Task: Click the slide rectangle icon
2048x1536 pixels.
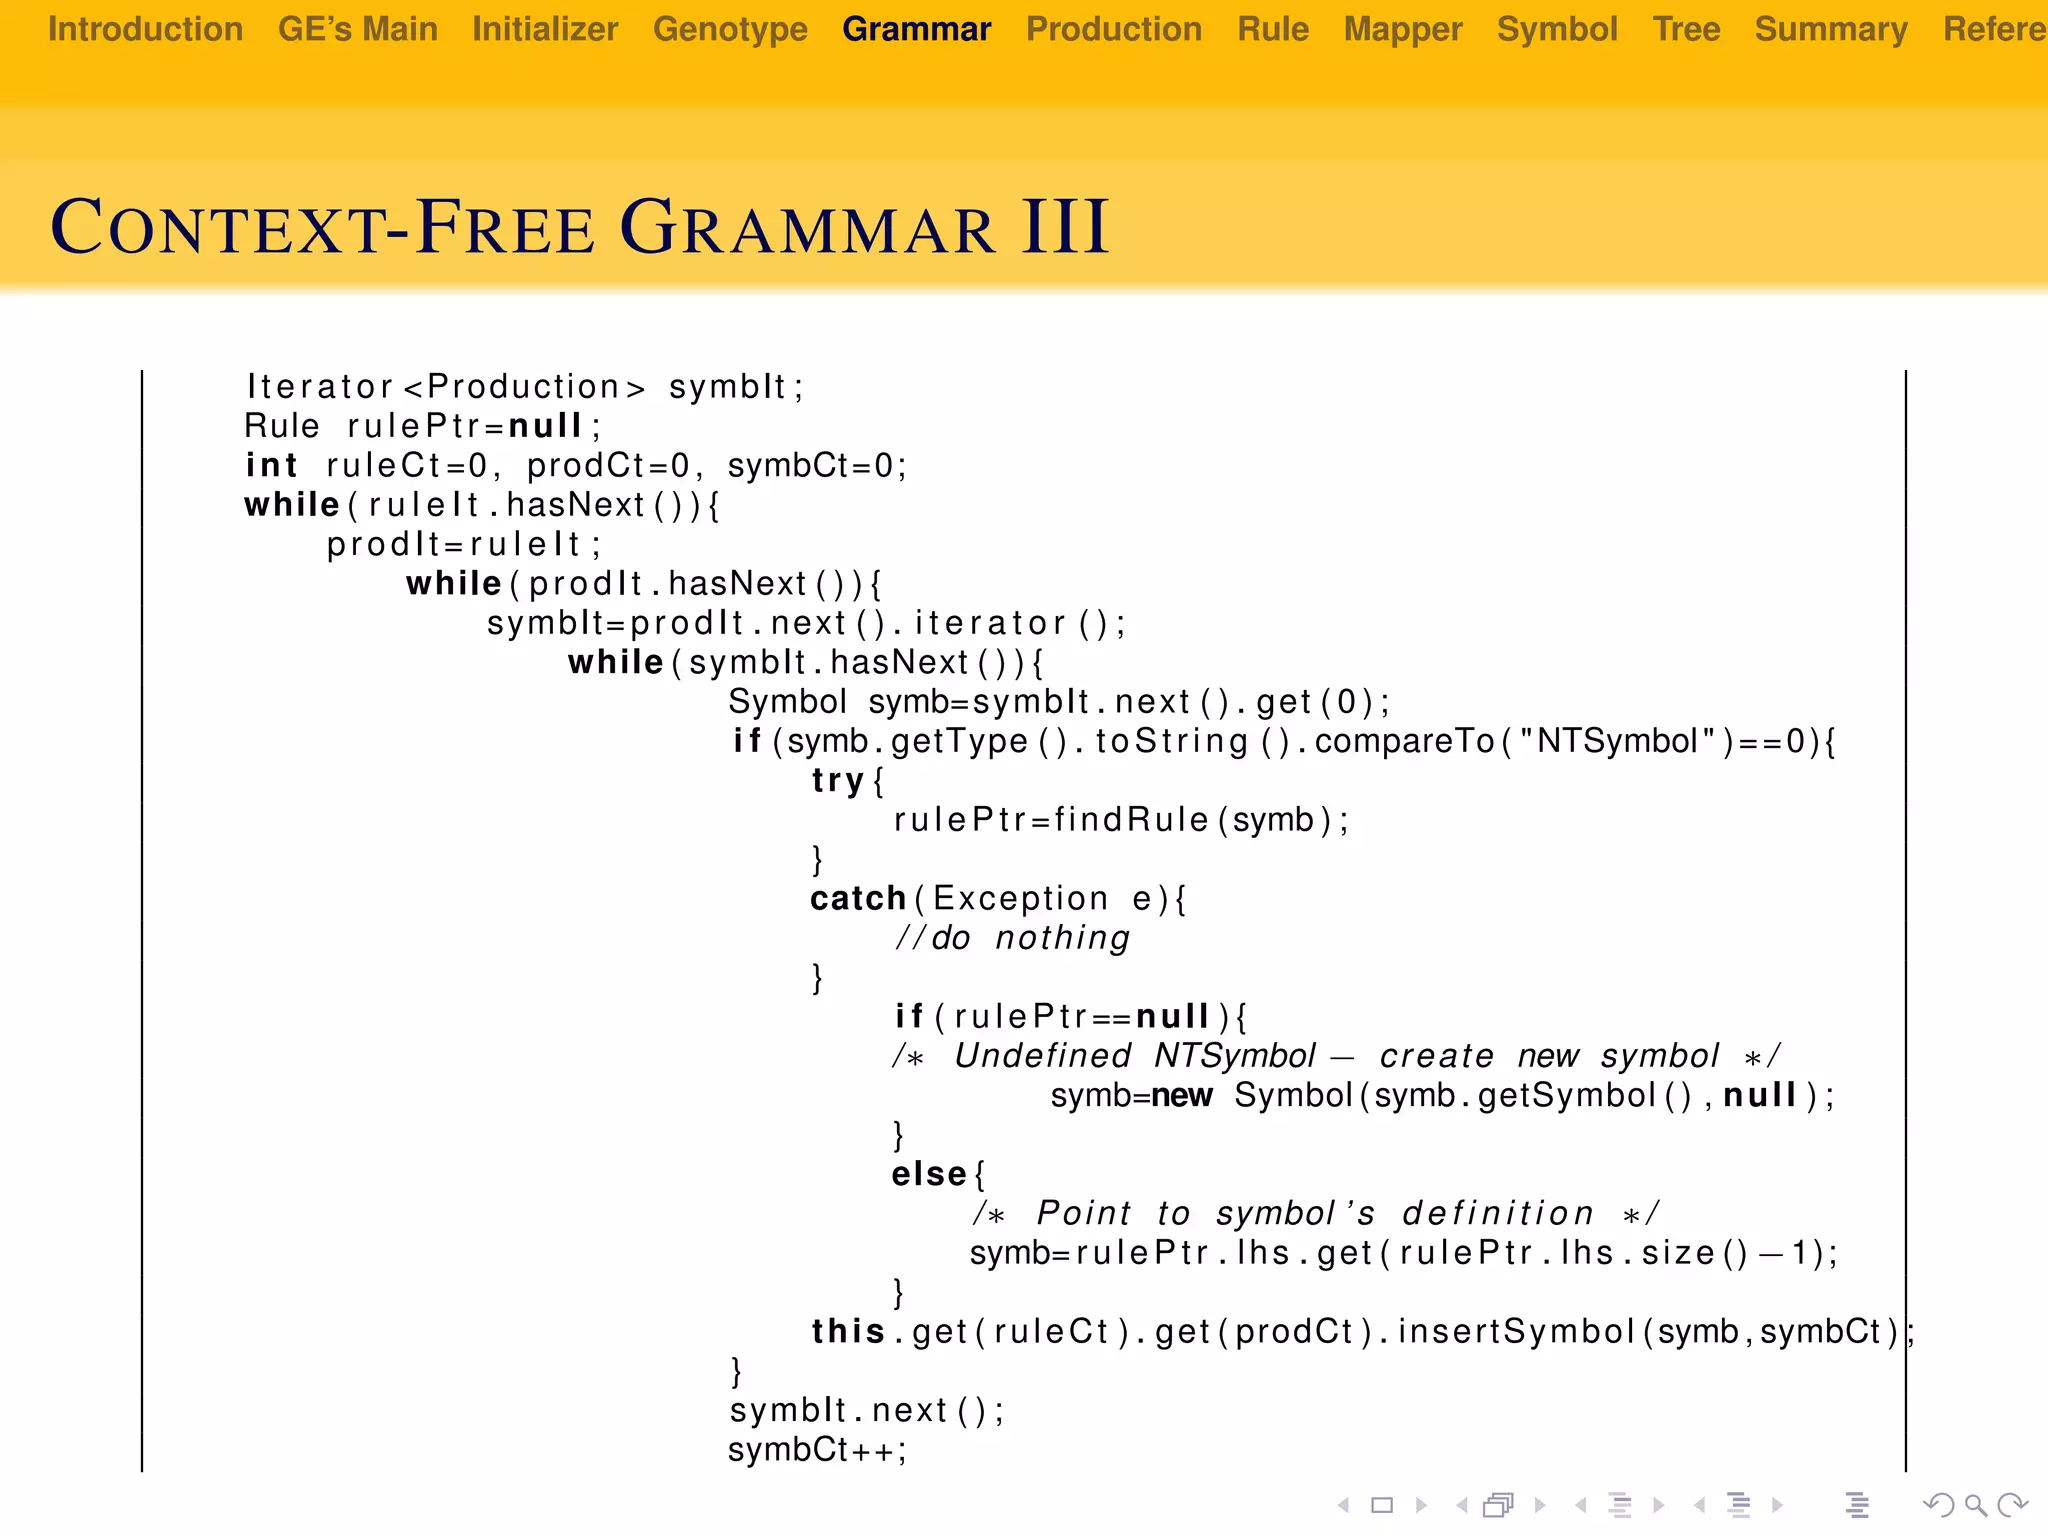Action: (1382, 1505)
